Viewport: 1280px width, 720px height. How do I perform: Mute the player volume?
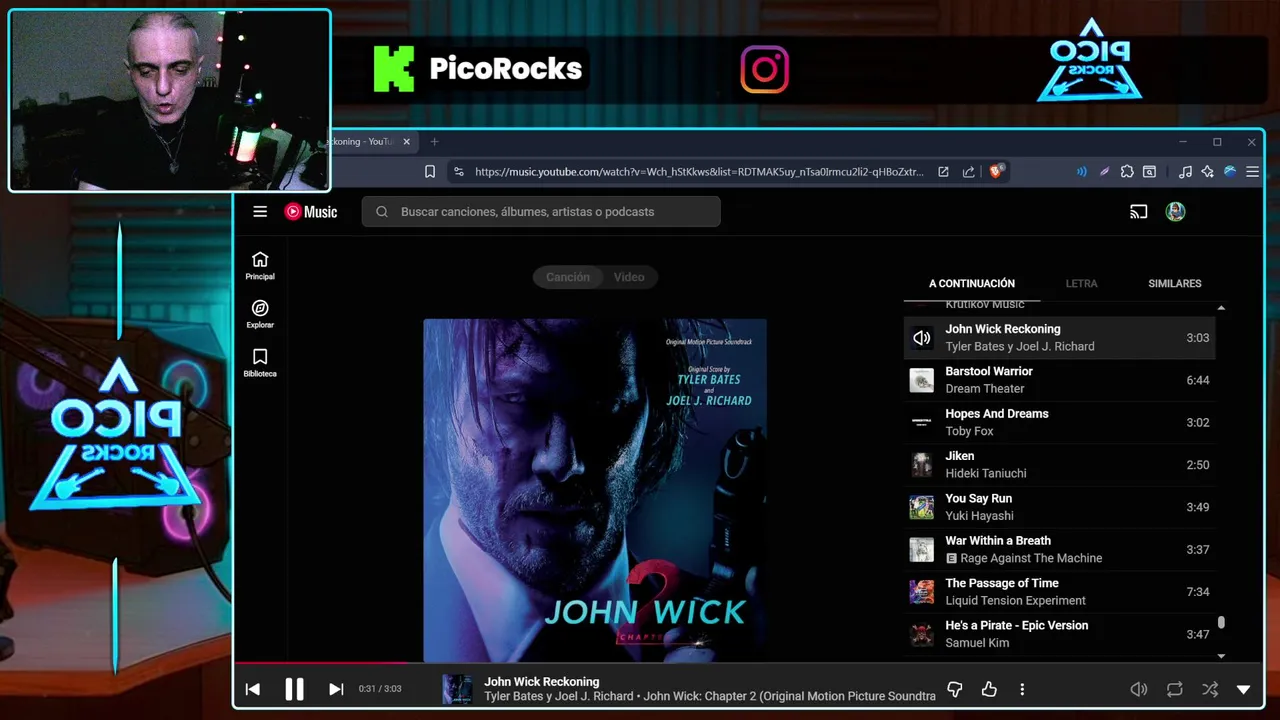(1139, 689)
